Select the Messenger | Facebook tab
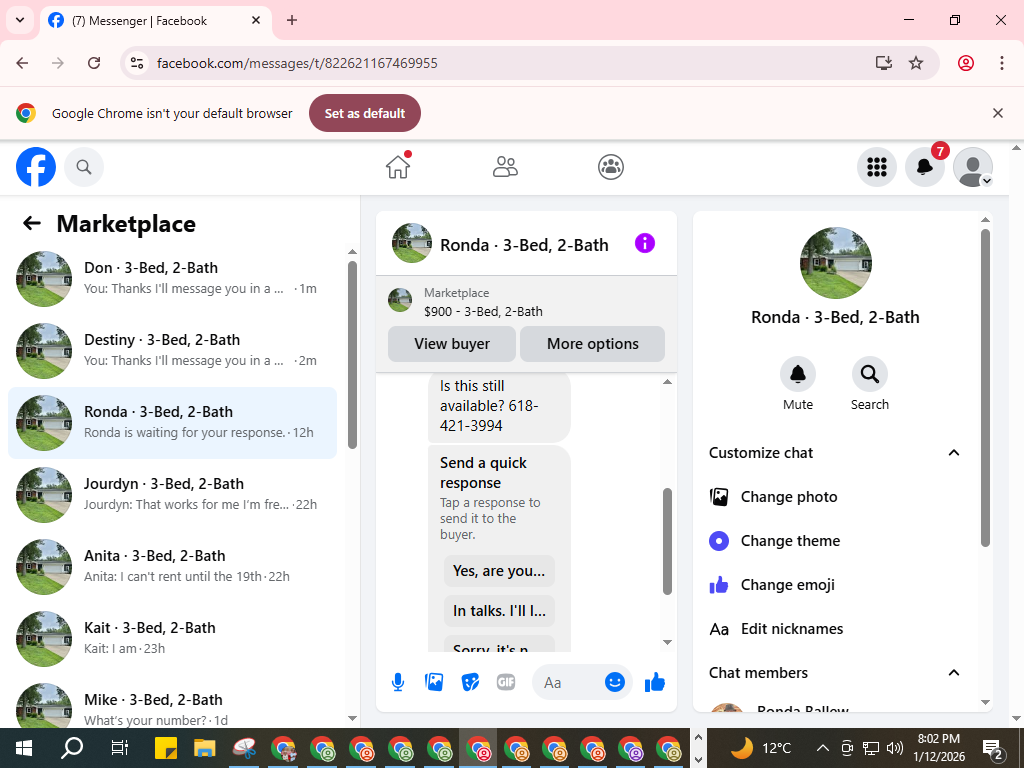 (155, 20)
